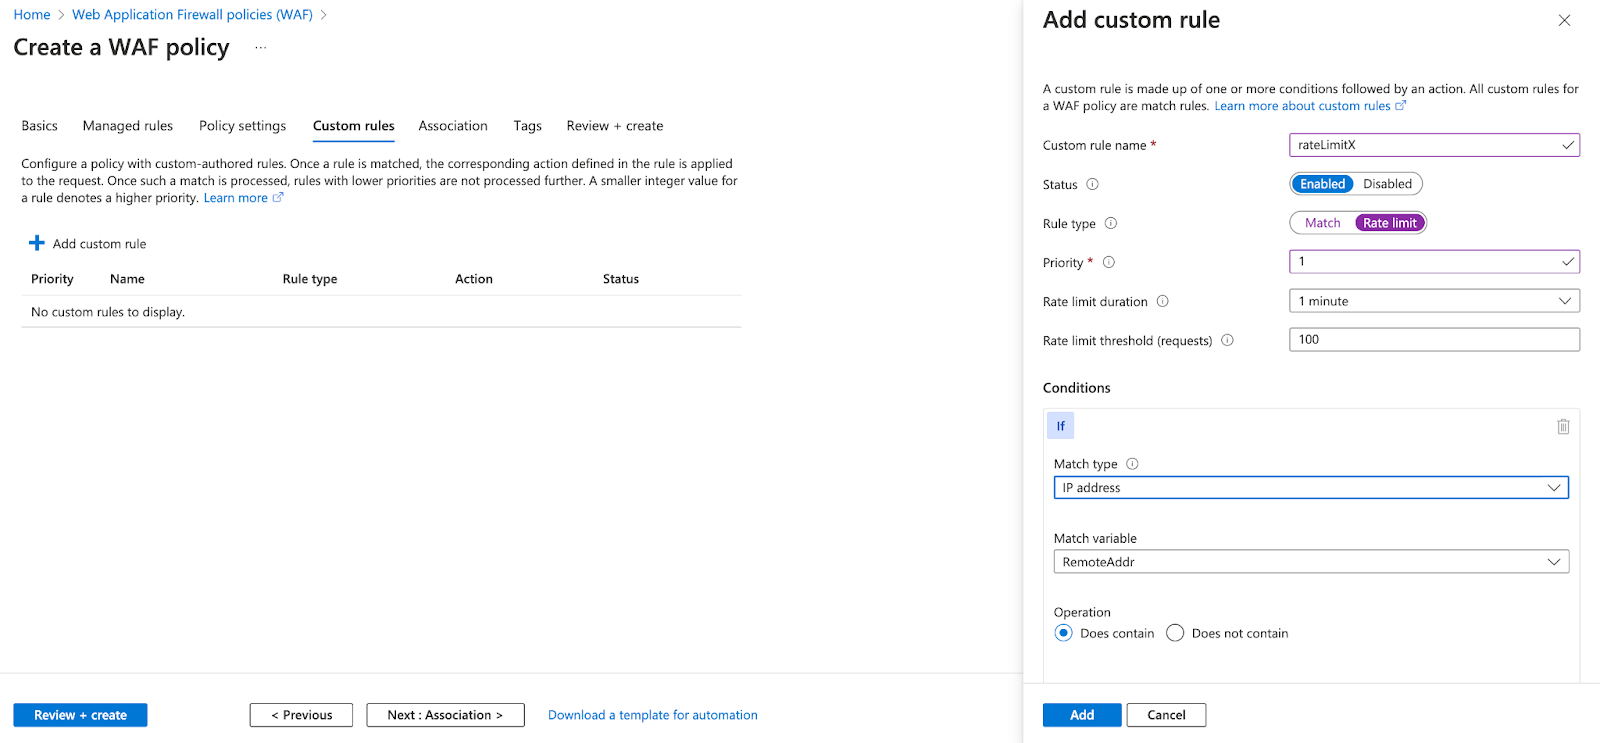The height and width of the screenshot is (743, 1600).
Task: Set Status toggle to Disabled
Action: 1387,184
